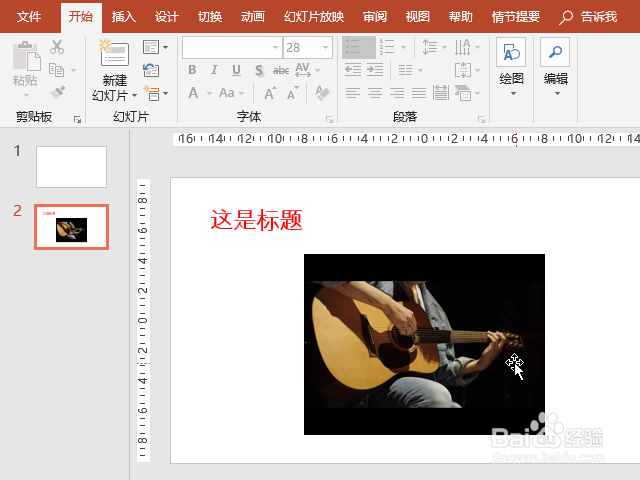640x480 pixels.
Task: Click the Text Direction icon
Action: (x=462, y=47)
